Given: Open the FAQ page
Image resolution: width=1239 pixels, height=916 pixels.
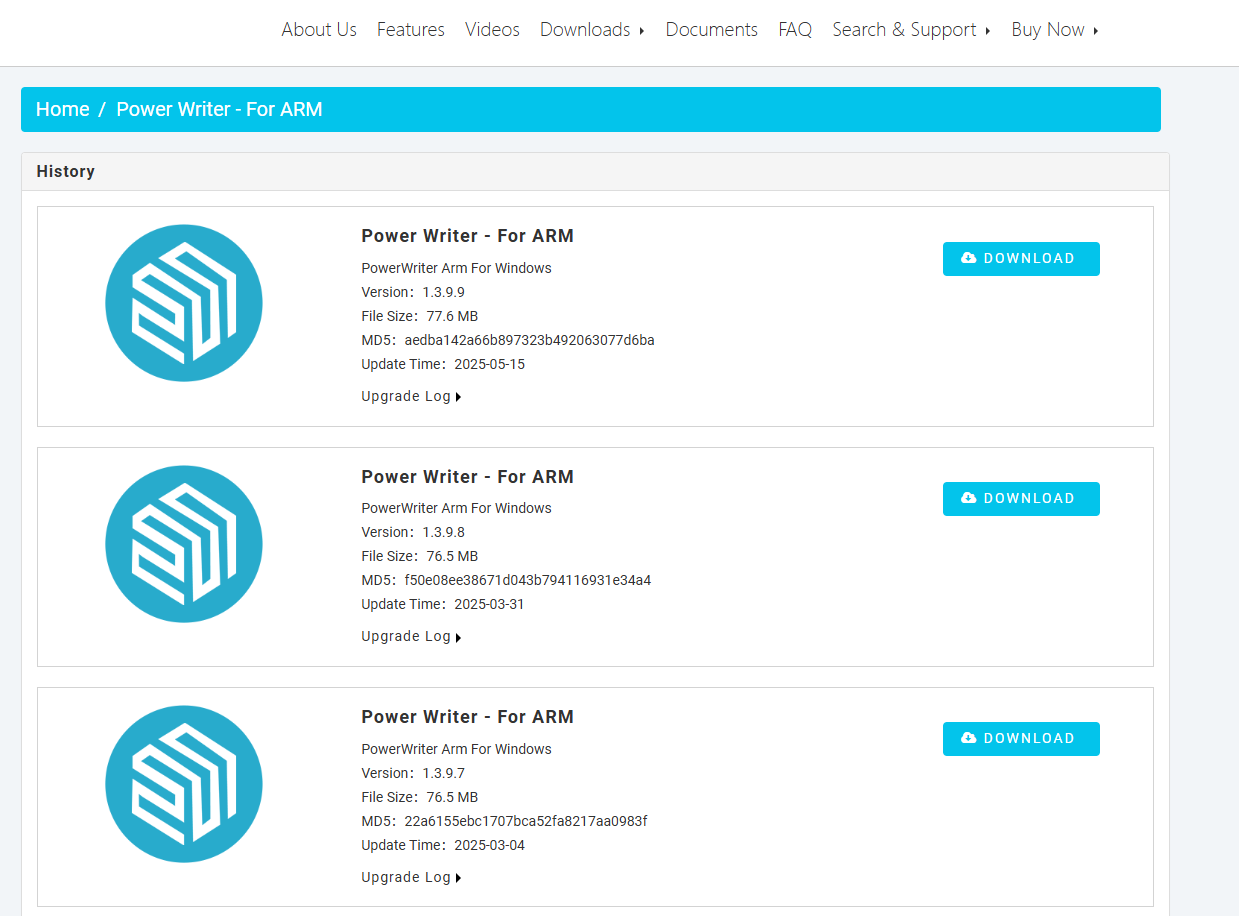Looking at the screenshot, I should click(x=795, y=30).
